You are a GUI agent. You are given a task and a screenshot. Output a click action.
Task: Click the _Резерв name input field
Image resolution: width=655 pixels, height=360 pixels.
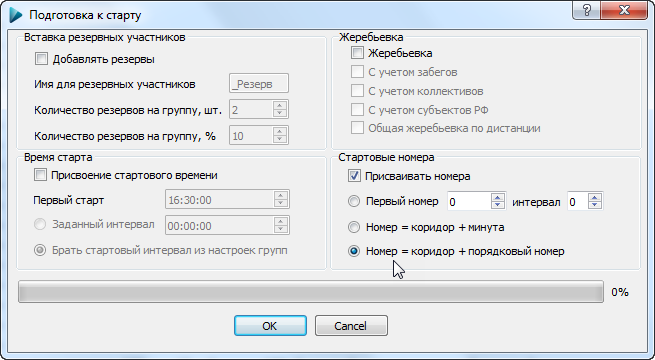tap(259, 84)
